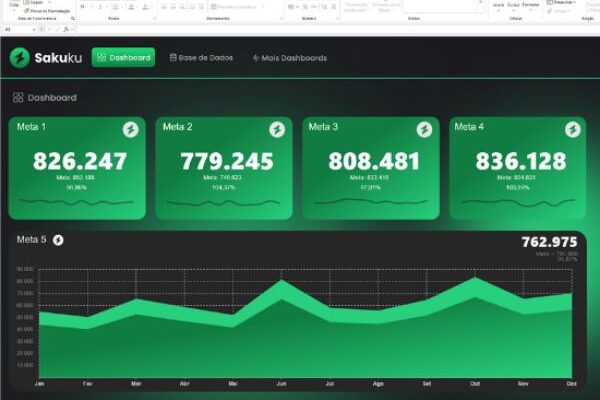
Task: Open Mesclar e Centralizar in the ribbon
Action: pos(236,7)
